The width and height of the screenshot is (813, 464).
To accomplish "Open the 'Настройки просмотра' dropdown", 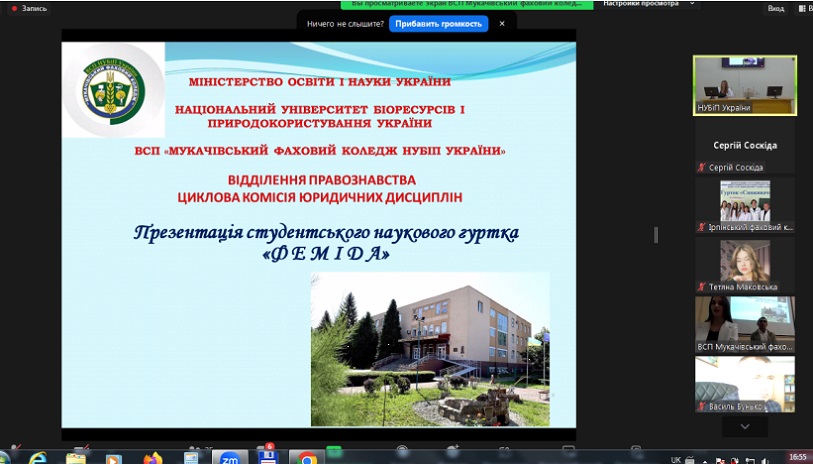I will 648,4.
